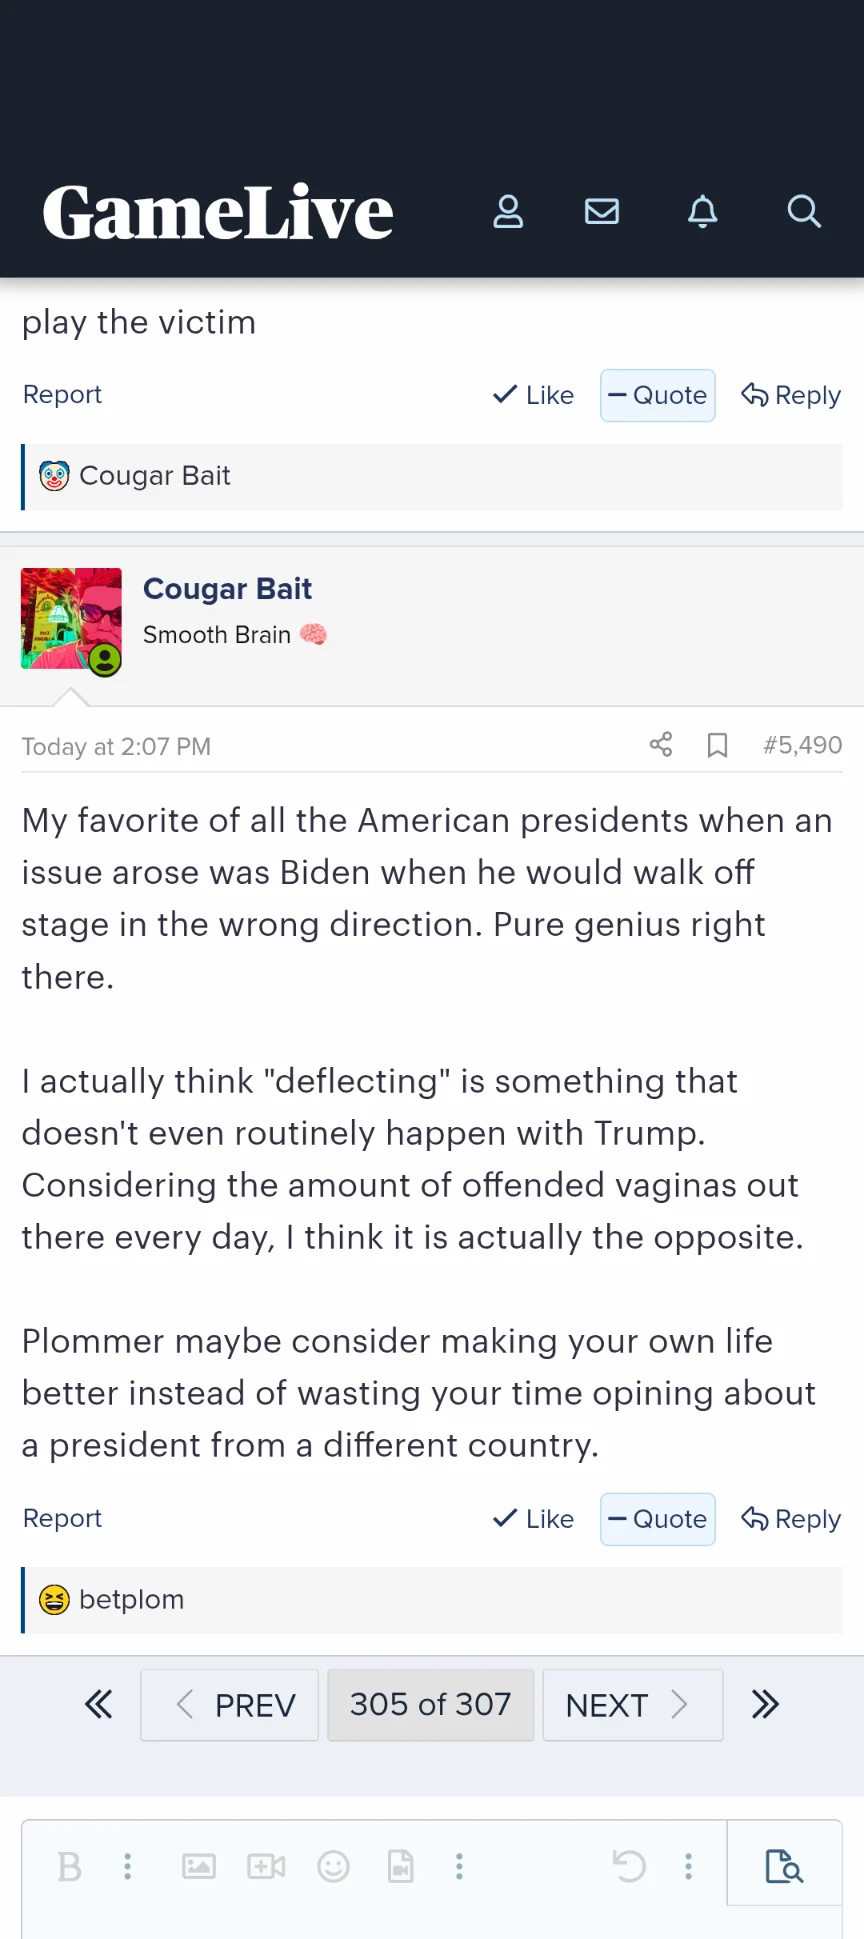Expand more text formatting options

click(127, 1866)
